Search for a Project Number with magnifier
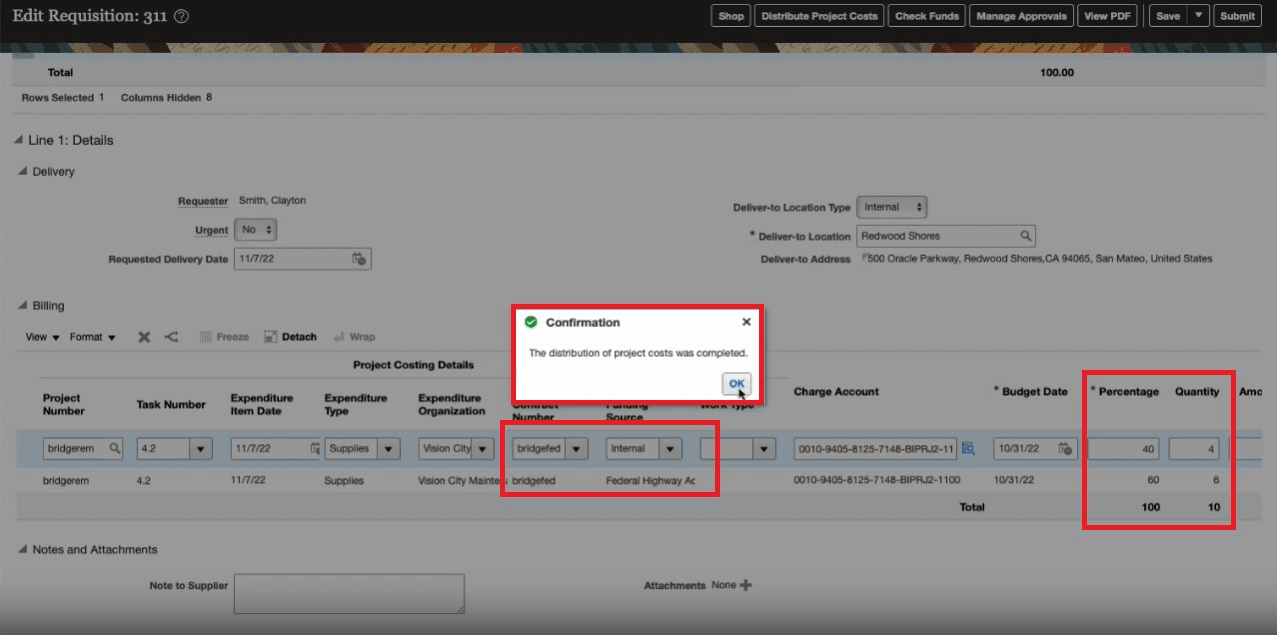The width and height of the screenshot is (1277, 635). 113,448
